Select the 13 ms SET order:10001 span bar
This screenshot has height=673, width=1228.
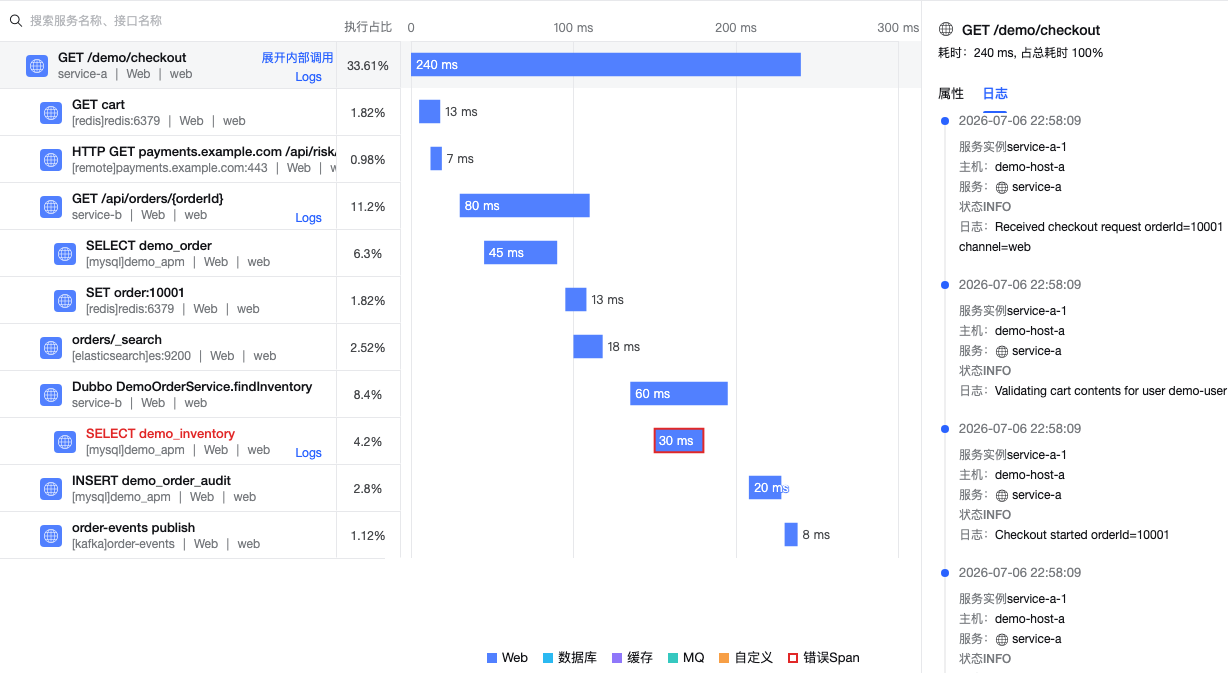click(576, 300)
